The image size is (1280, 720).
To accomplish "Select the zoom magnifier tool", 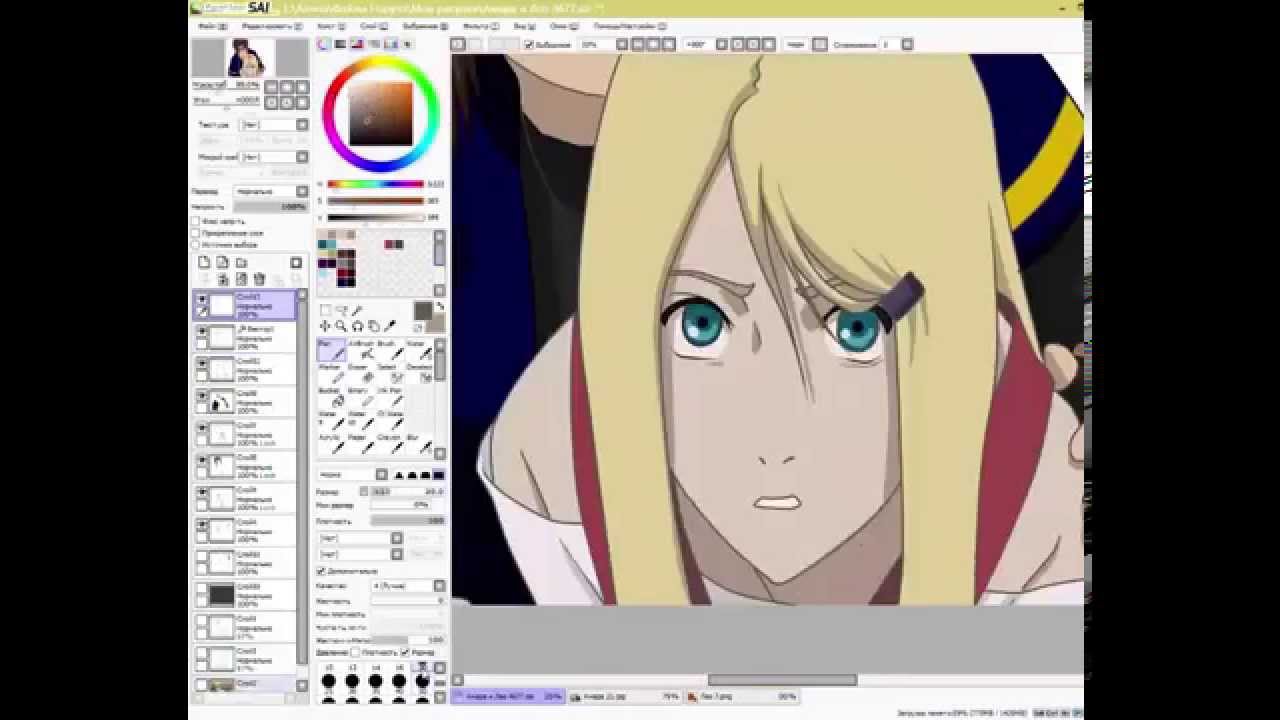I will (x=341, y=326).
